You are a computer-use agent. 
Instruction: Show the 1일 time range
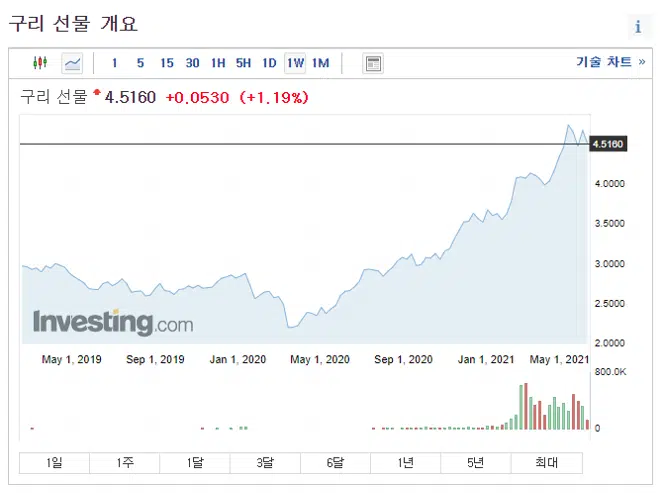coord(54,463)
